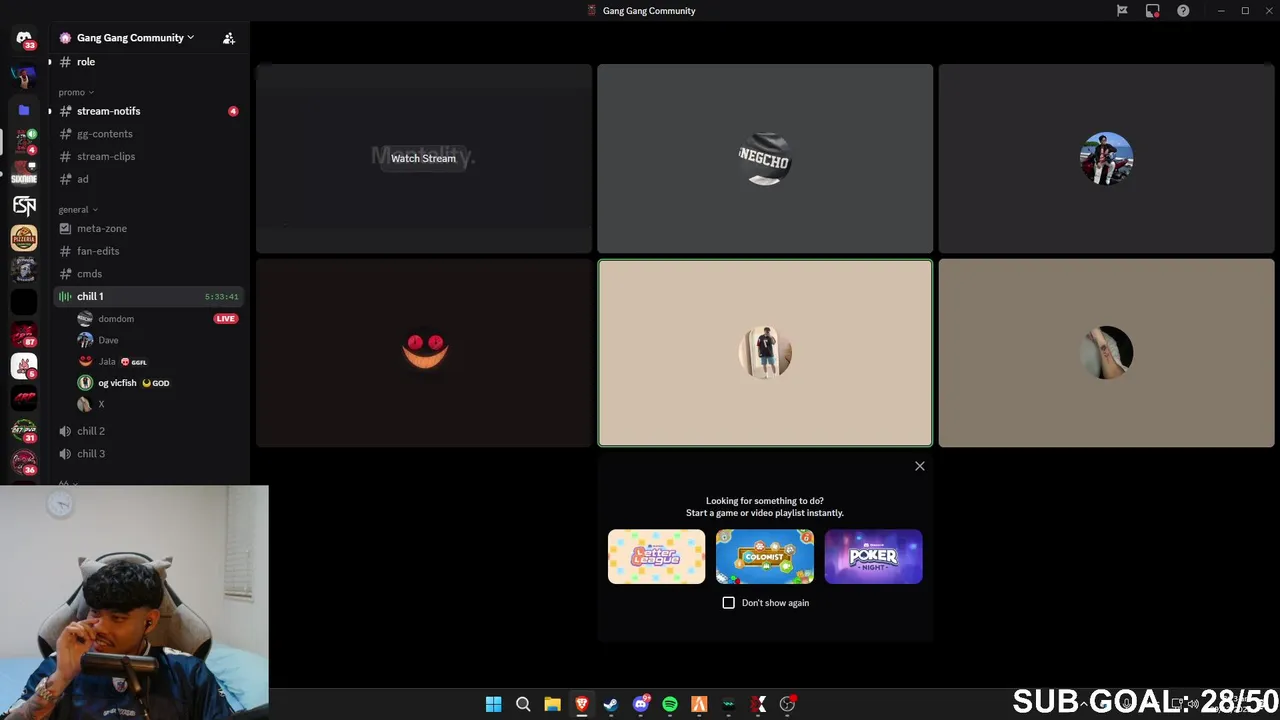Open the red X app in taskbar
This screenshot has height=720, width=1280.
point(758,704)
